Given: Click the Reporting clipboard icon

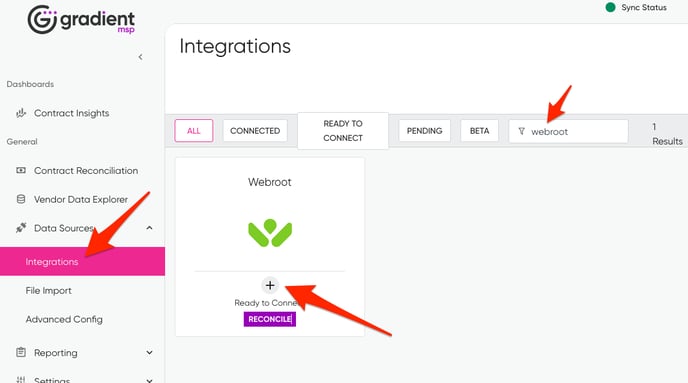Looking at the screenshot, I should [x=21, y=352].
